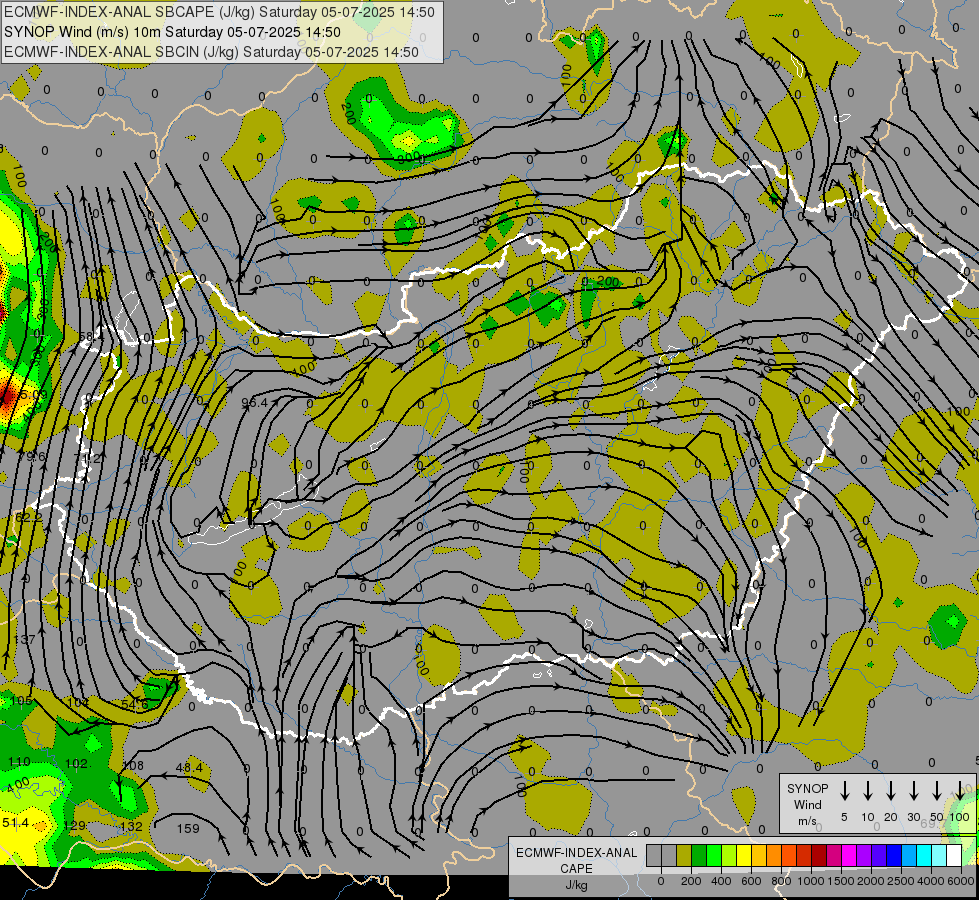Click the 51.4 value on the map
979x900 pixels.
(x=15, y=823)
